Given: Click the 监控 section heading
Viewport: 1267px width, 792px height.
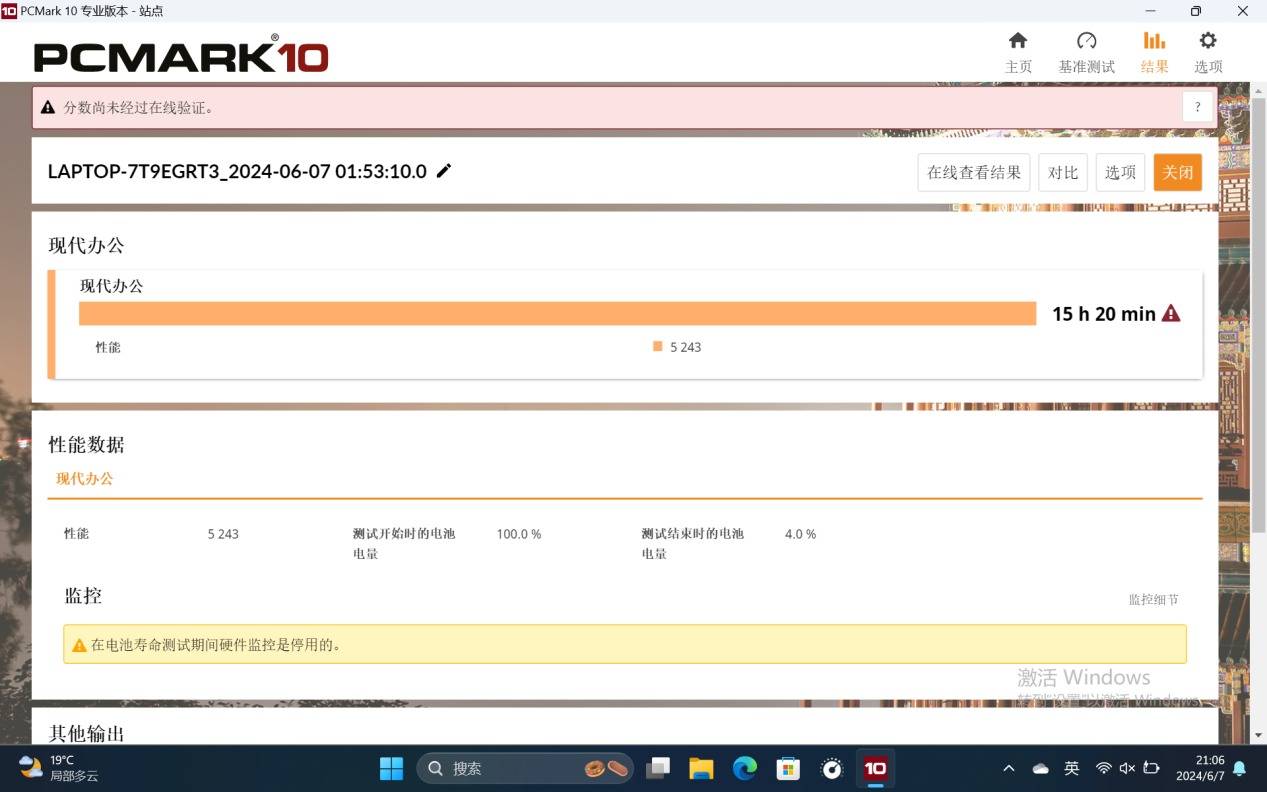Looking at the screenshot, I should (x=83, y=596).
